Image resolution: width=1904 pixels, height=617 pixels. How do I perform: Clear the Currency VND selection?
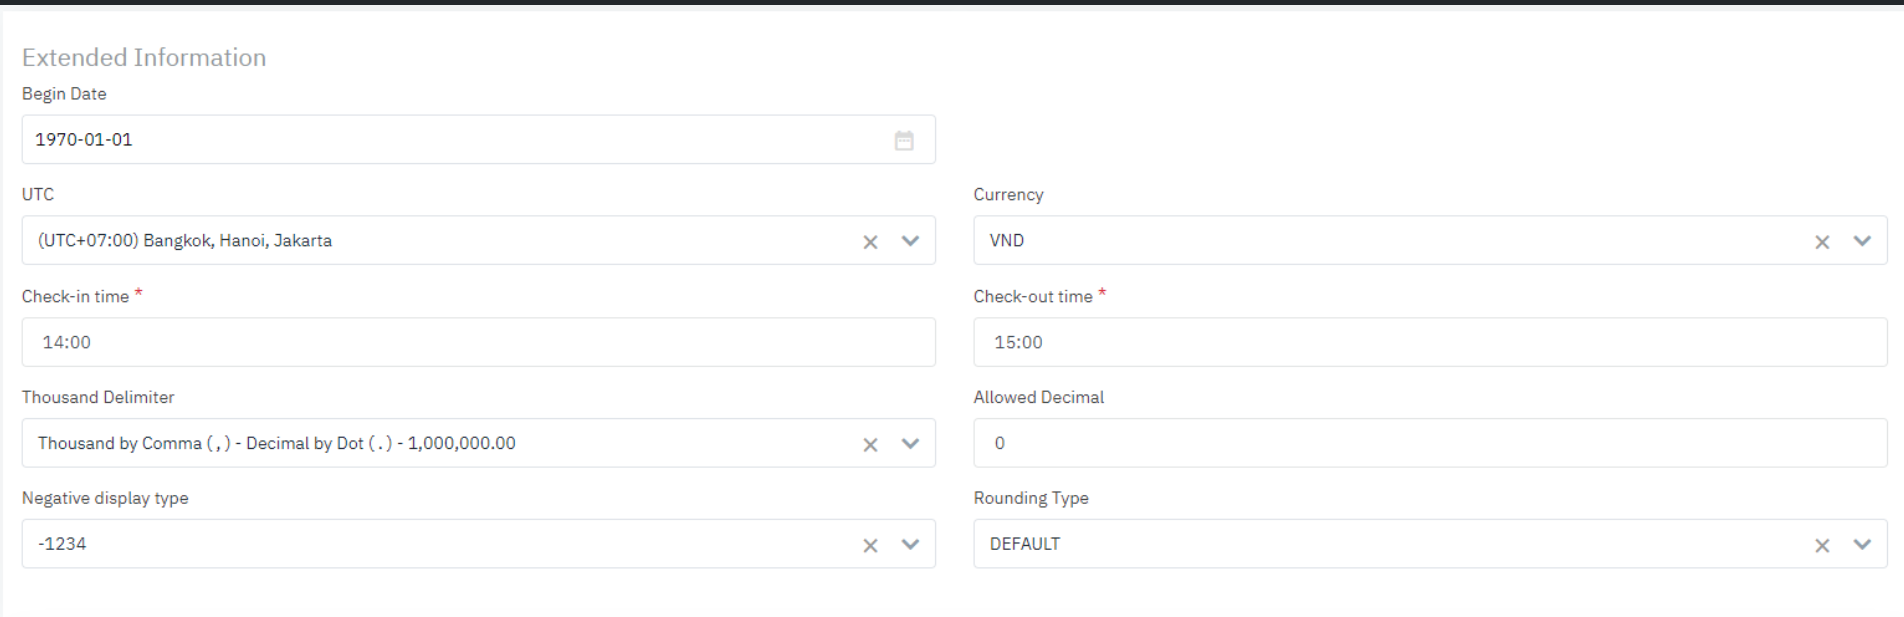click(x=1822, y=242)
